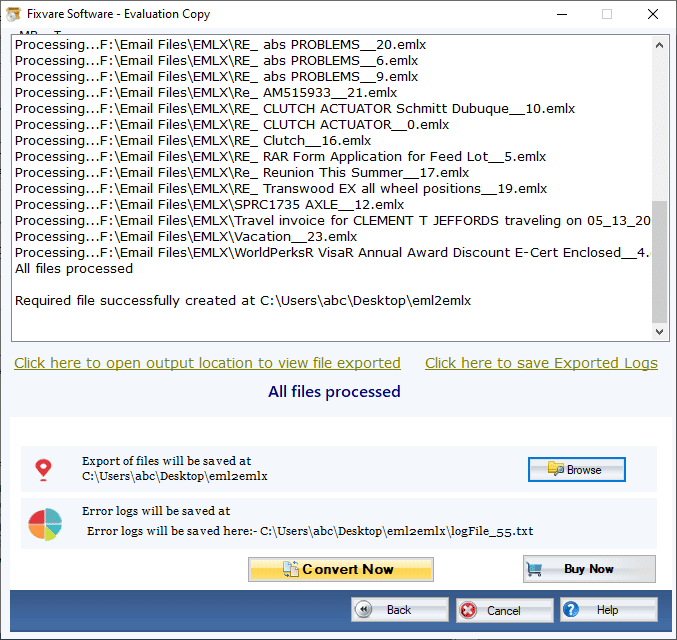Screen dimensions: 677x640
Task: Select log line 'Vacation__23.emlx'
Action: pyautogui.click(x=186, y=236)
